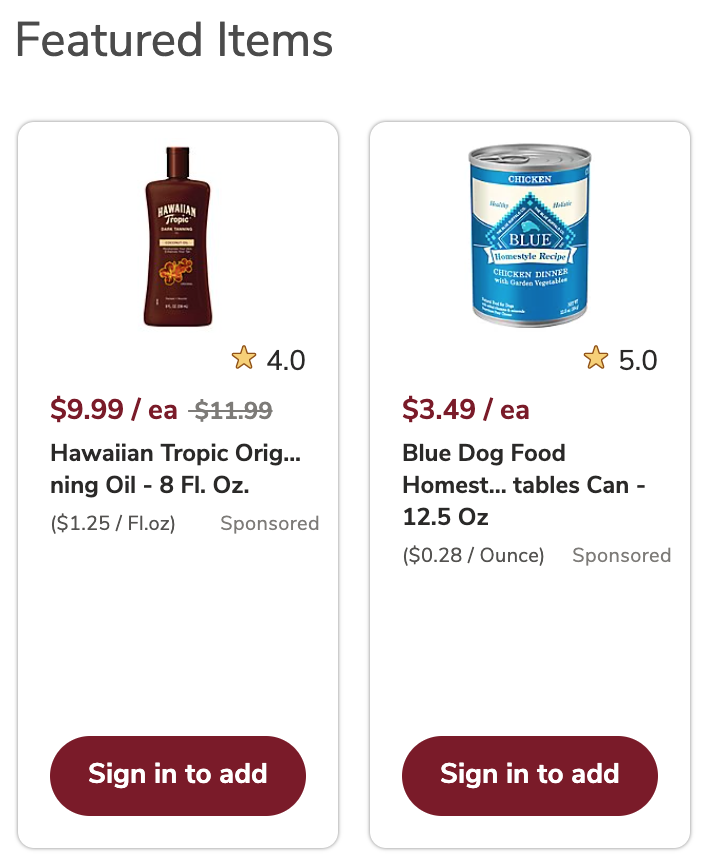
Task: Click the Featured Items heading
Action: pyautogui.click(x=174, y=40)
